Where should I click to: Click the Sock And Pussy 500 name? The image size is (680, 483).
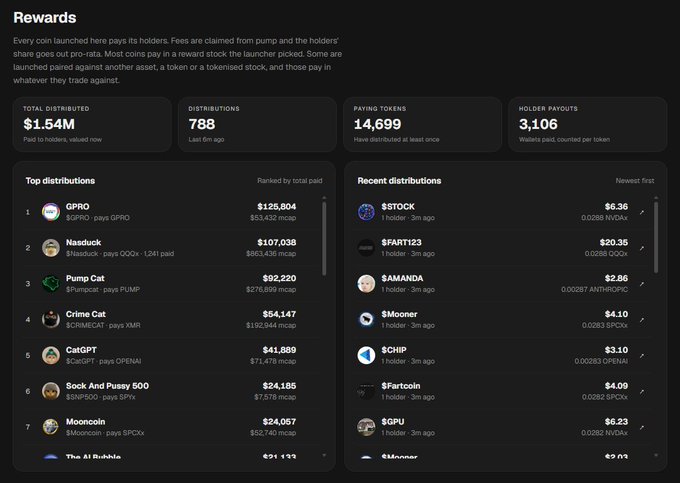[107, 386]
